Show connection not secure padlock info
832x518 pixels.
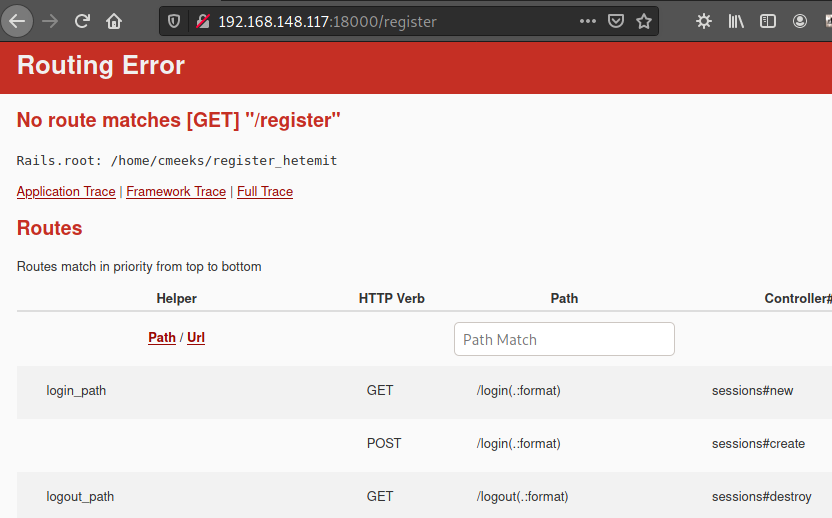(x=203, y=21)
